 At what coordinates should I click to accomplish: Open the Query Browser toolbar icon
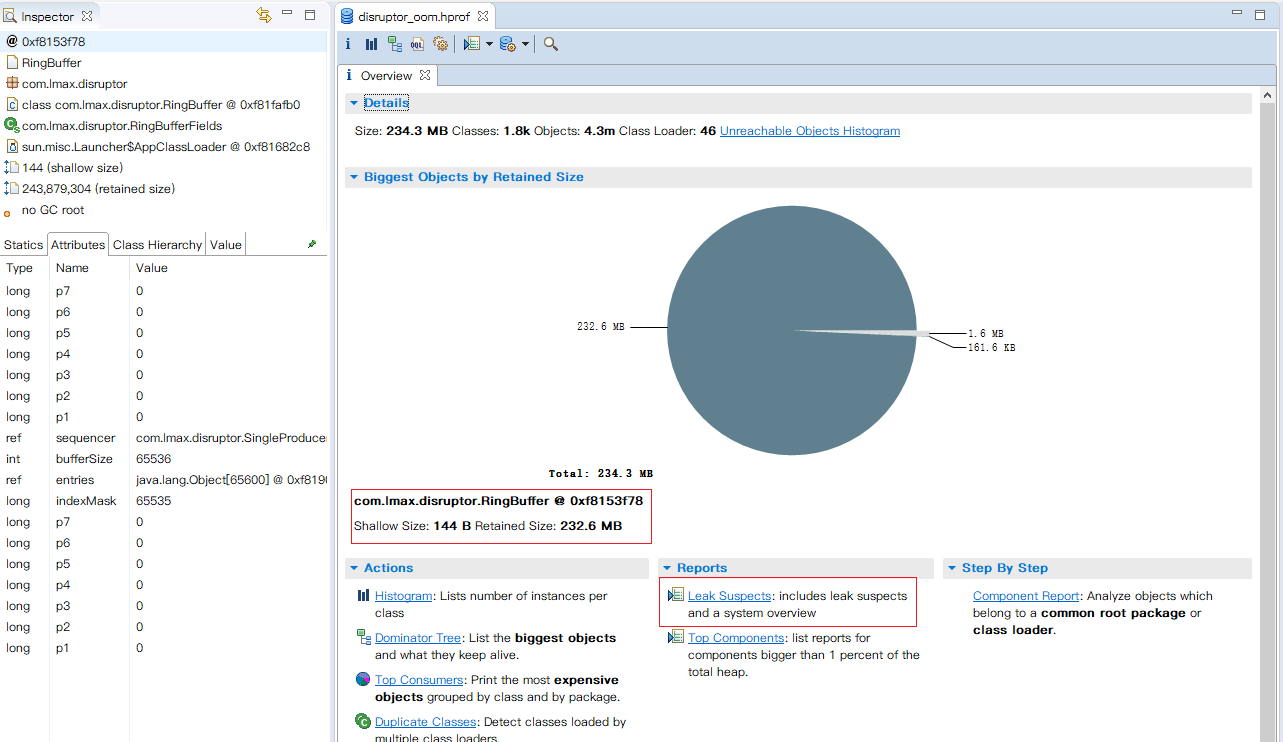click(x=508, y=44)
